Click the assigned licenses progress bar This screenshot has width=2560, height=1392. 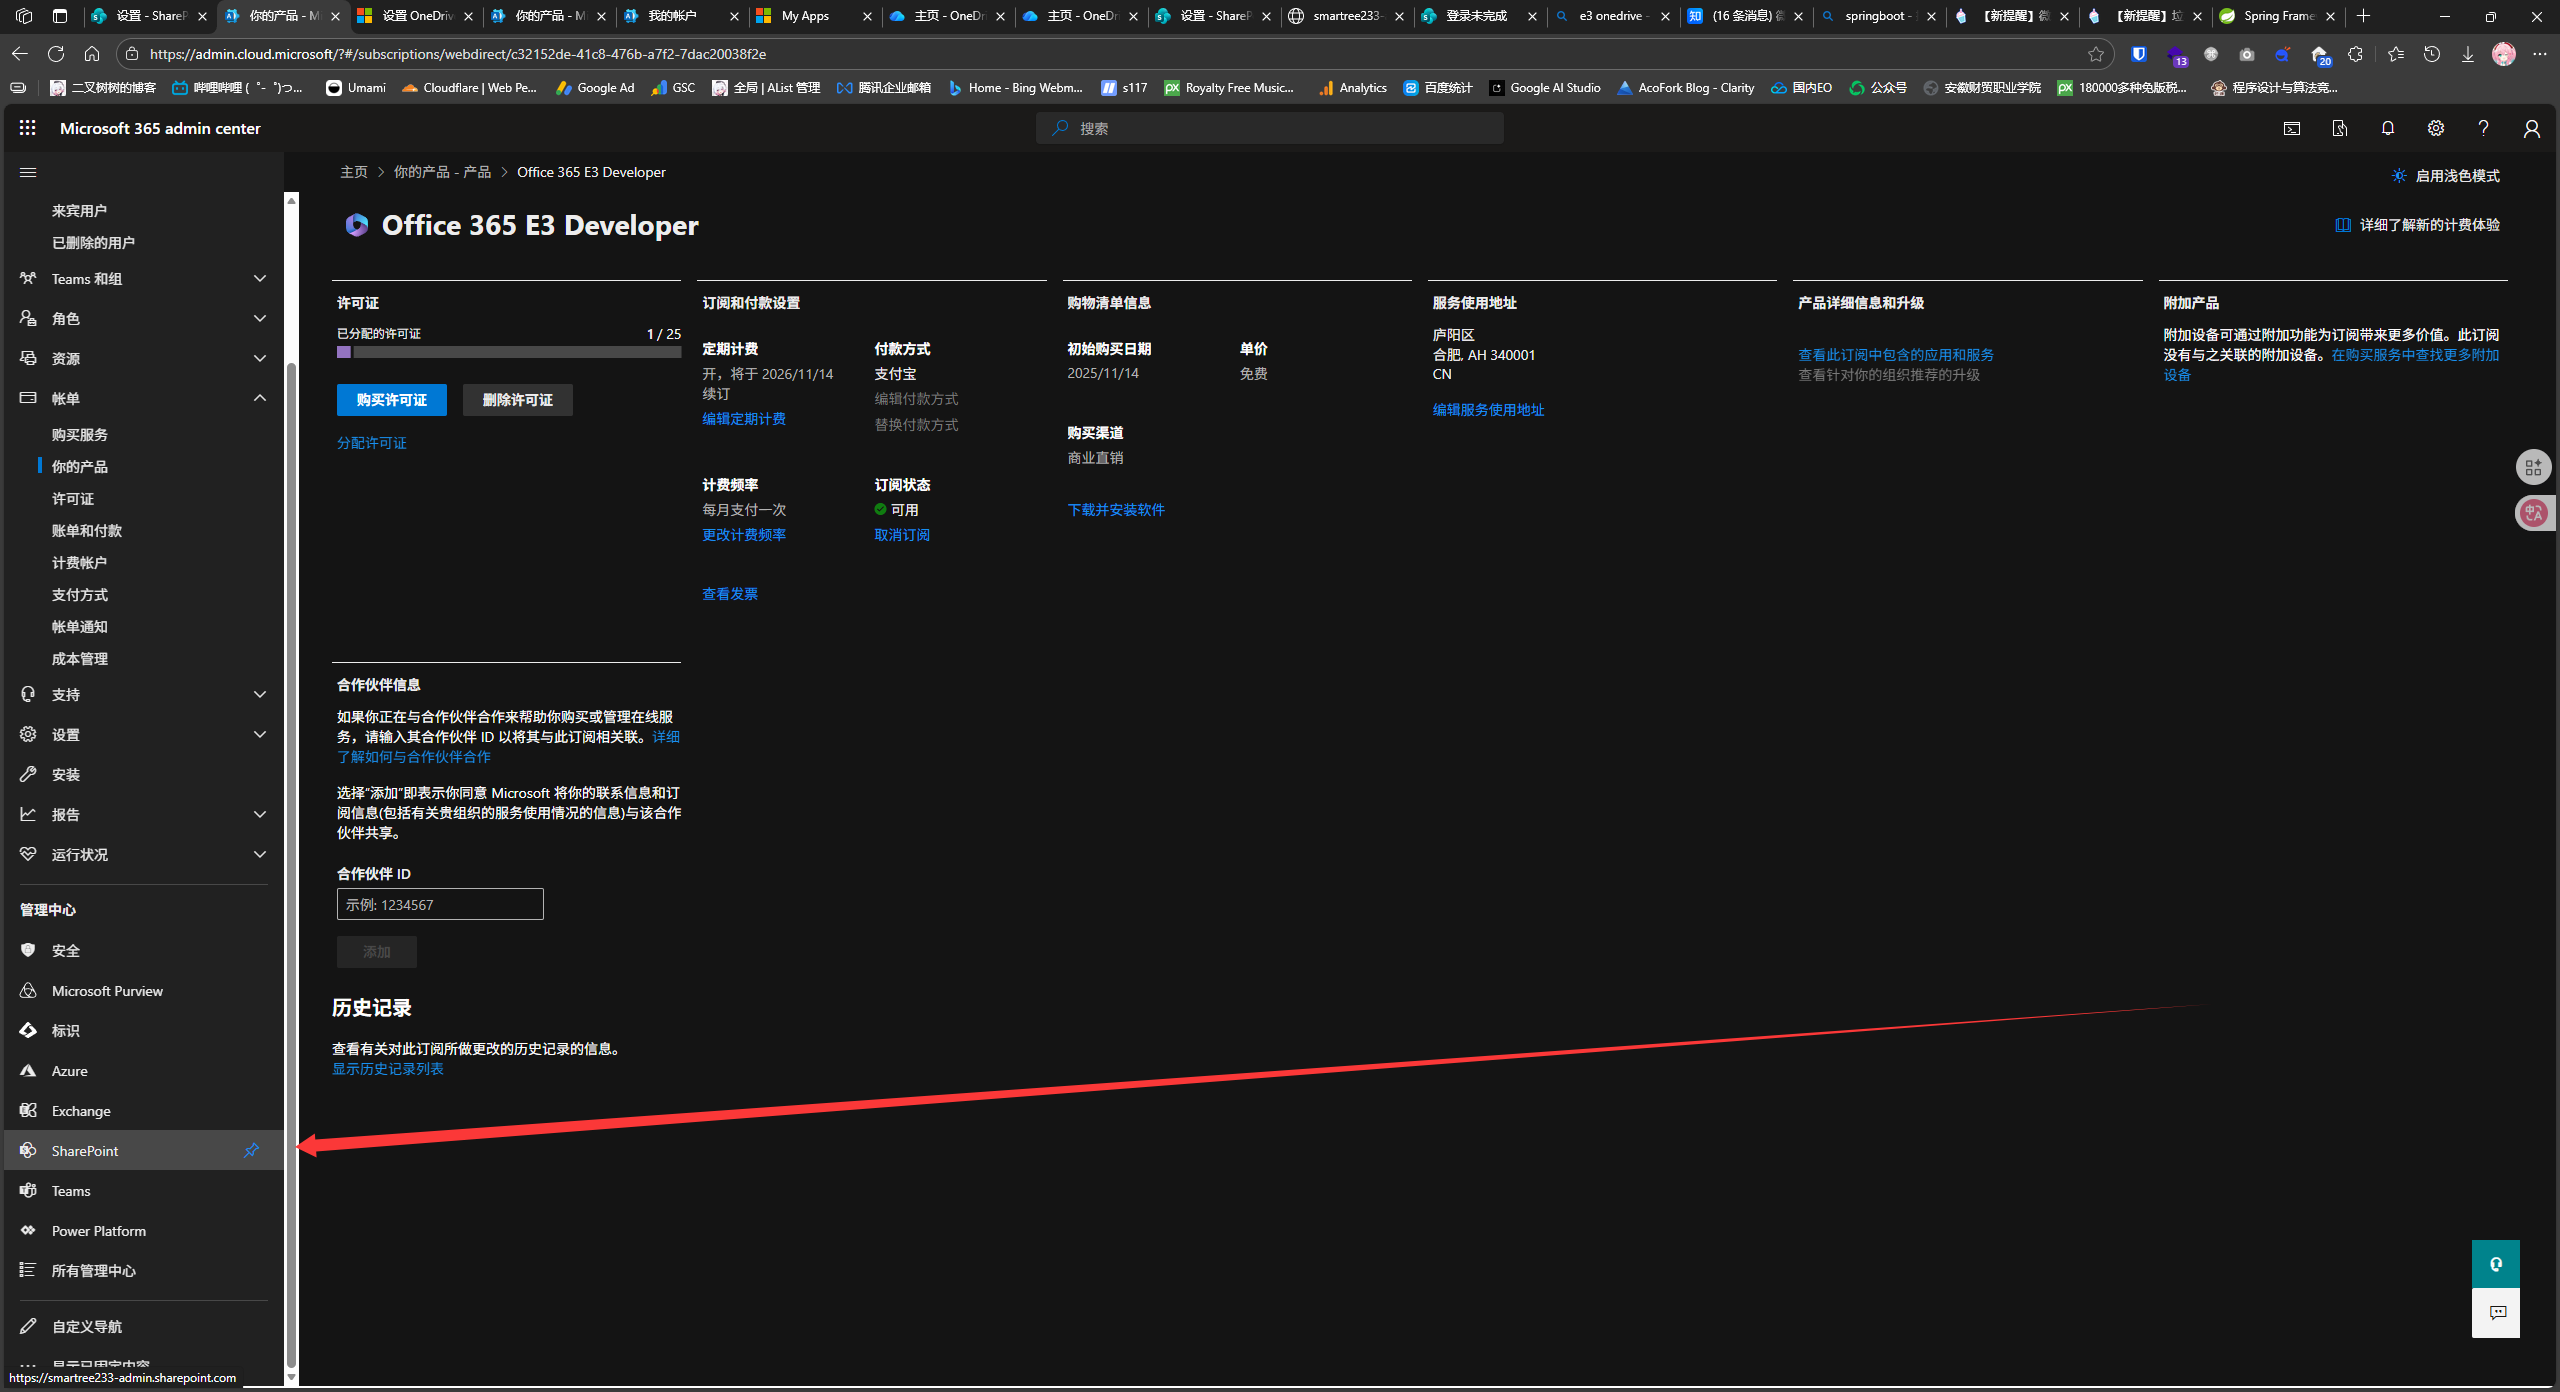coord(508,352)
